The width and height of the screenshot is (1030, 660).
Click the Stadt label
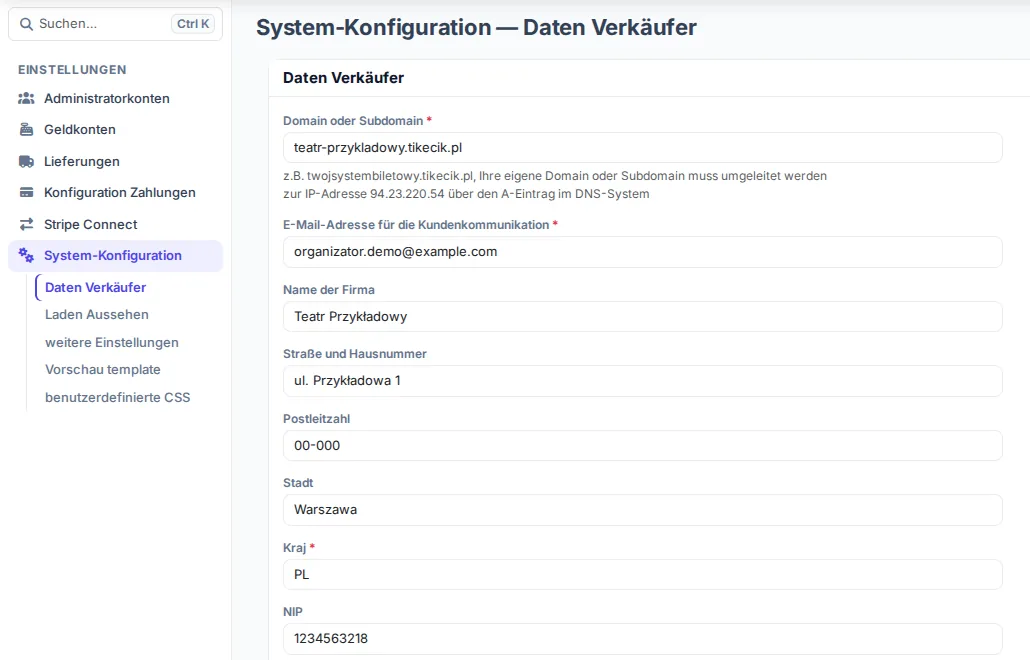click(x=298, y=483)
